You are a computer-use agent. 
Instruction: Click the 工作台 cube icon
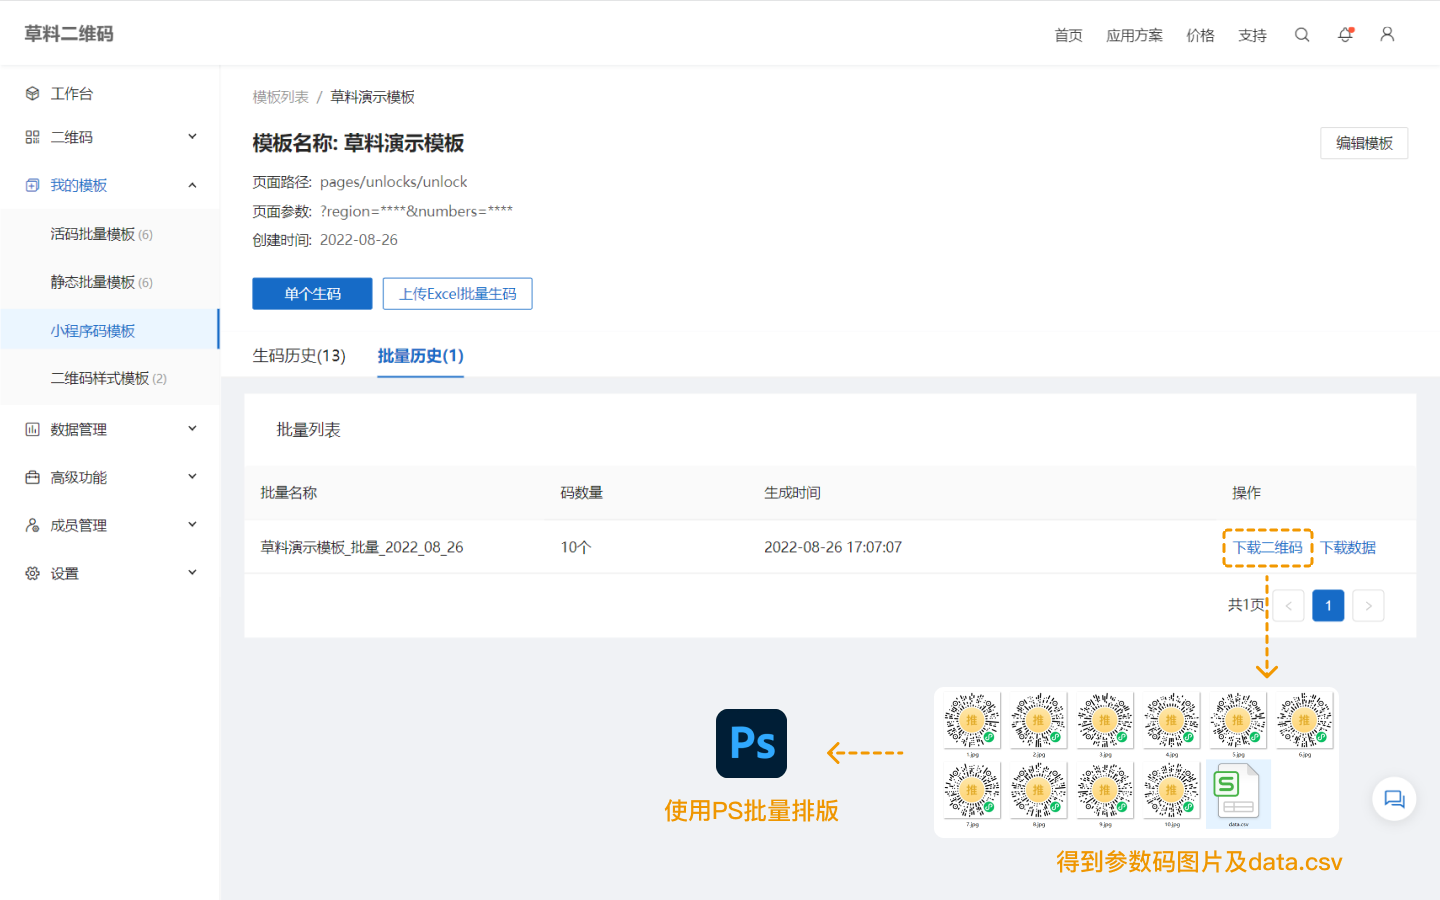pos(32,93)
